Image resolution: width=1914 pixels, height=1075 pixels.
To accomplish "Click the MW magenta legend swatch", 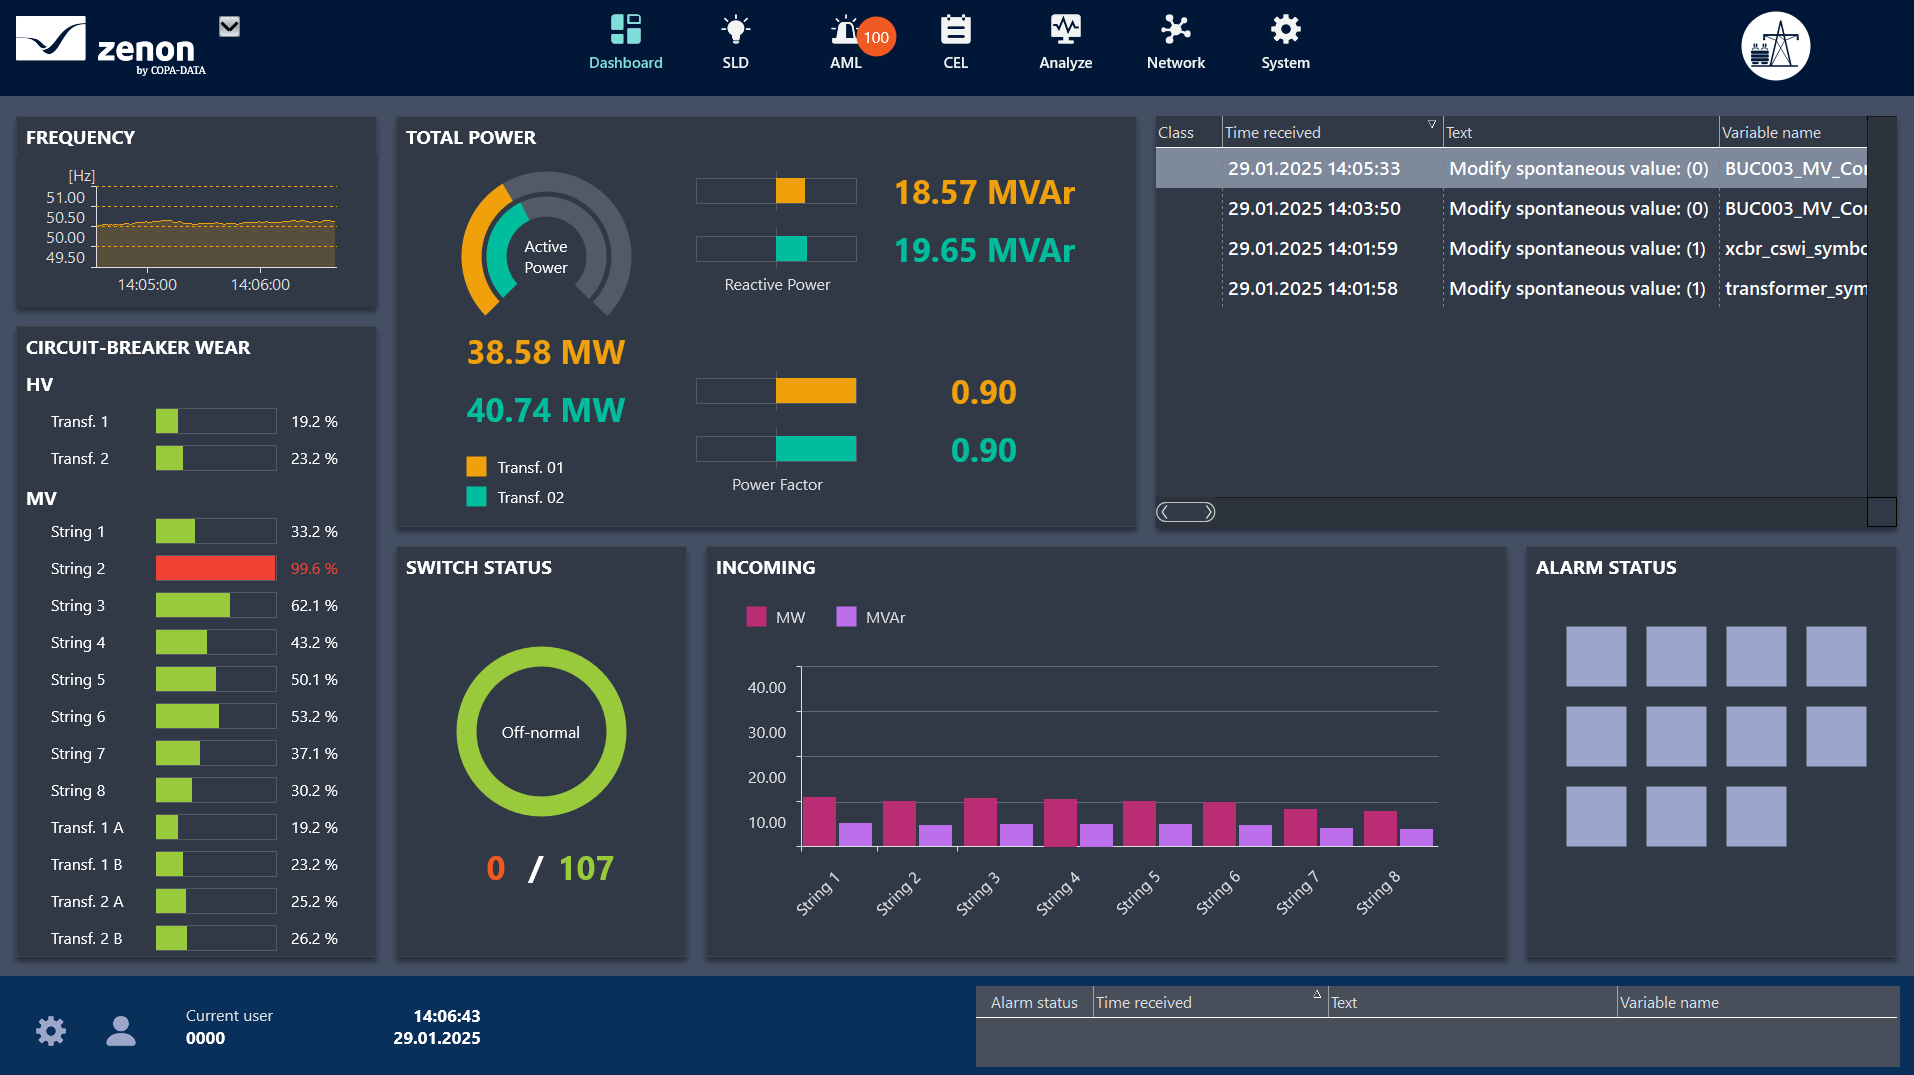I will tap(756, 617).
